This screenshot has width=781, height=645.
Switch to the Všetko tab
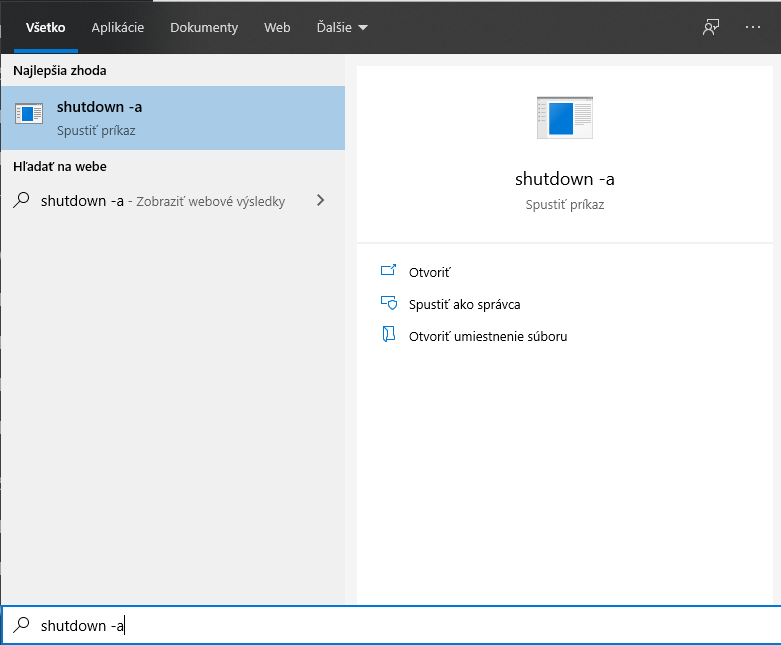[x=45, y=27]
